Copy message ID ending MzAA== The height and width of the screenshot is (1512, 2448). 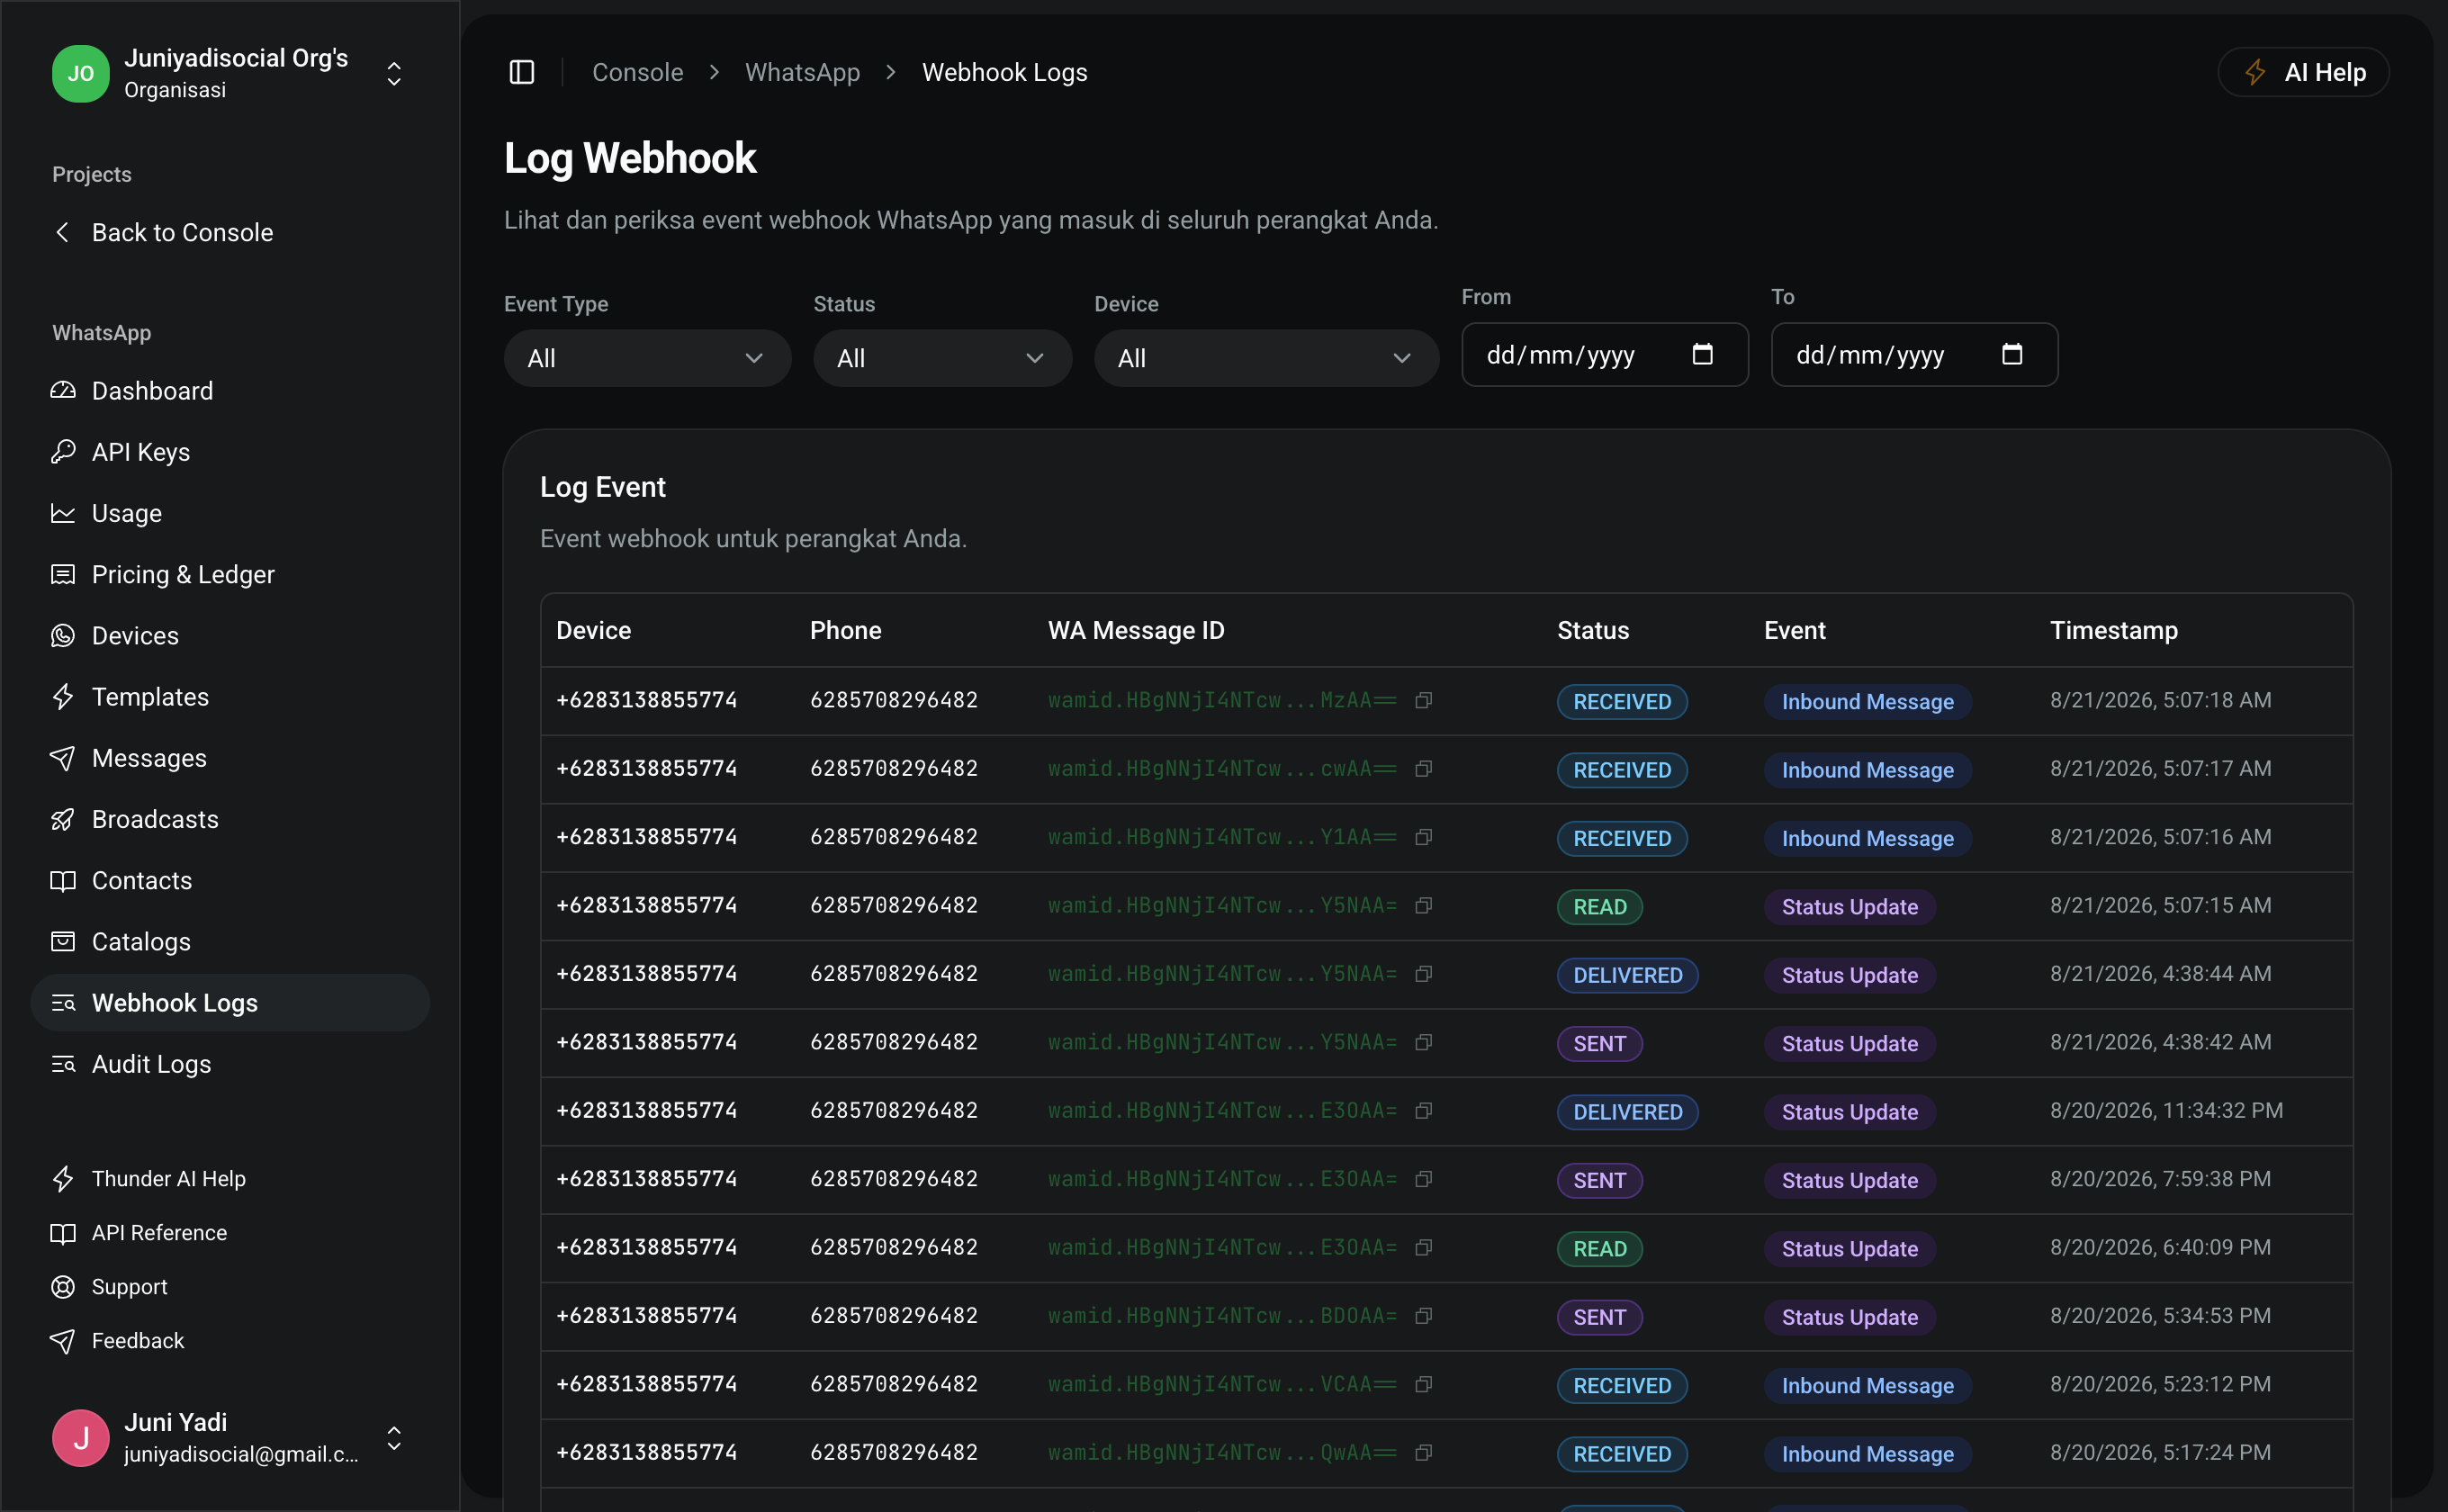pos(1424,700)
